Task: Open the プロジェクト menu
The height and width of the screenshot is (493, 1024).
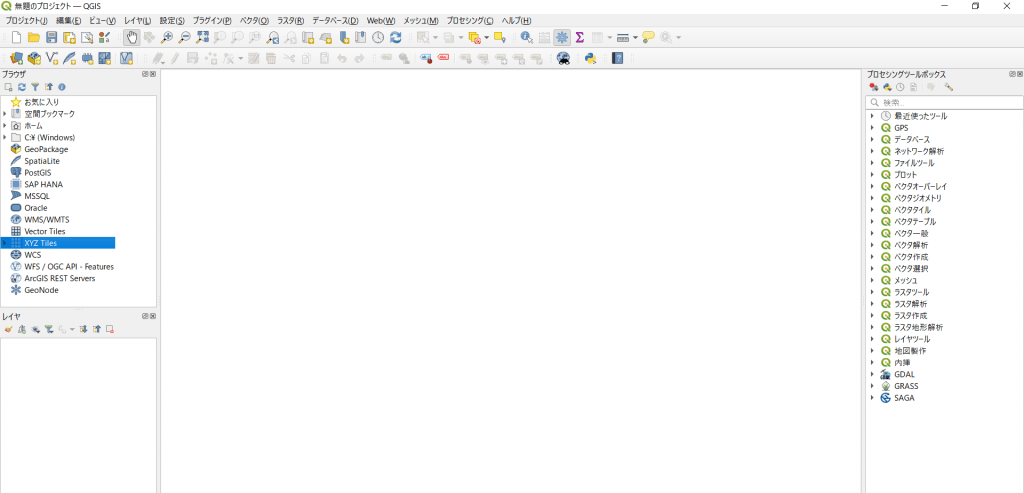Action: tap(26, 21)
